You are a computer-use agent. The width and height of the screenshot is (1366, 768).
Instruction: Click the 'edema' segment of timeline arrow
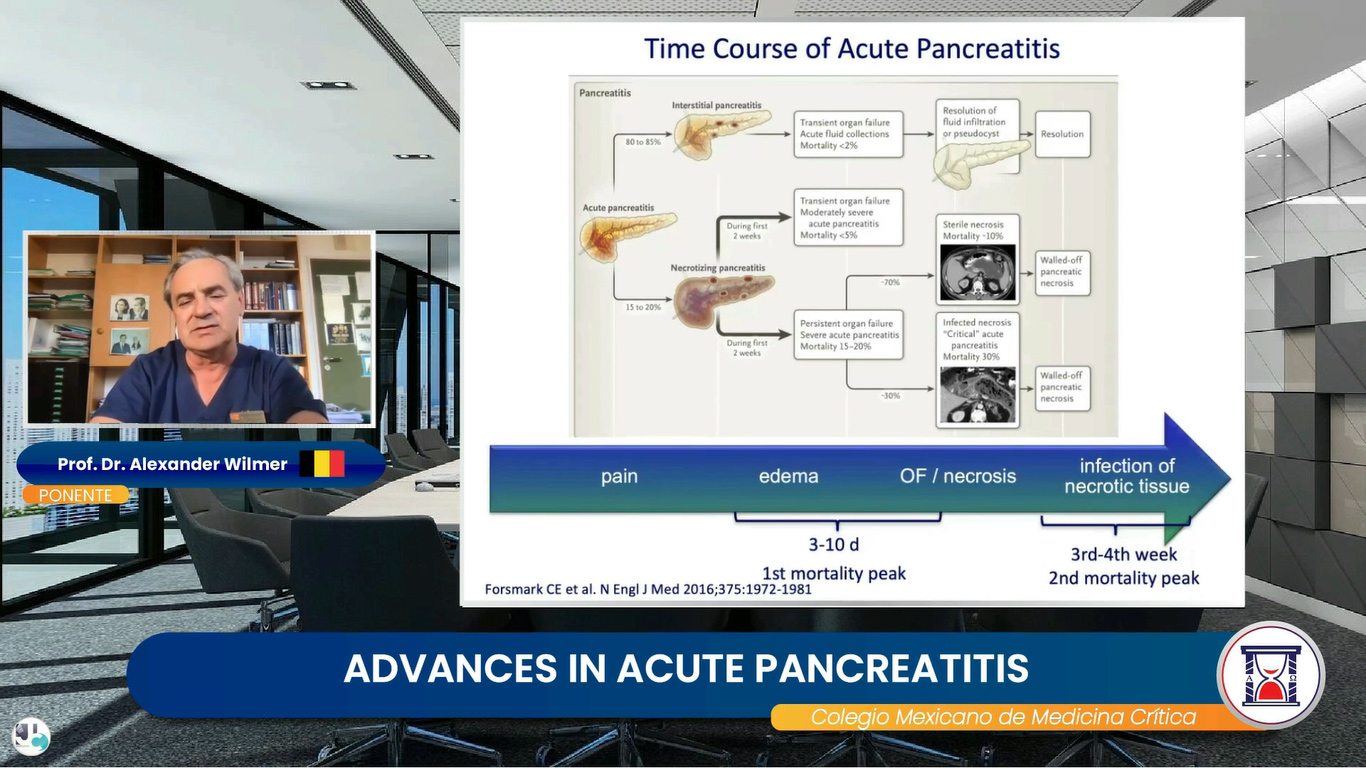[788, 476]
